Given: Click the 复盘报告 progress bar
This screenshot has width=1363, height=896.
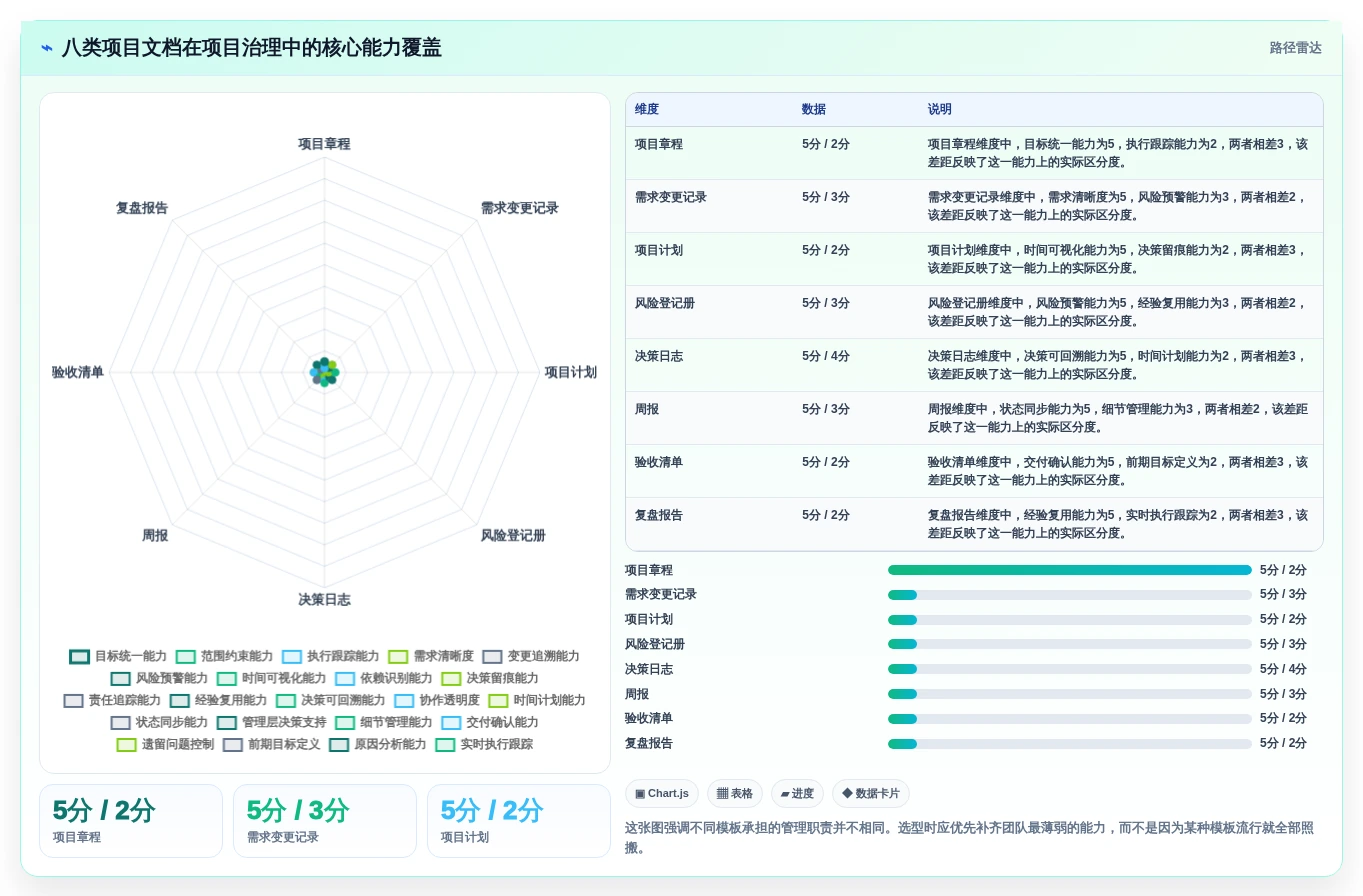Looking at the screenshot, I should tap(1069, 743).
